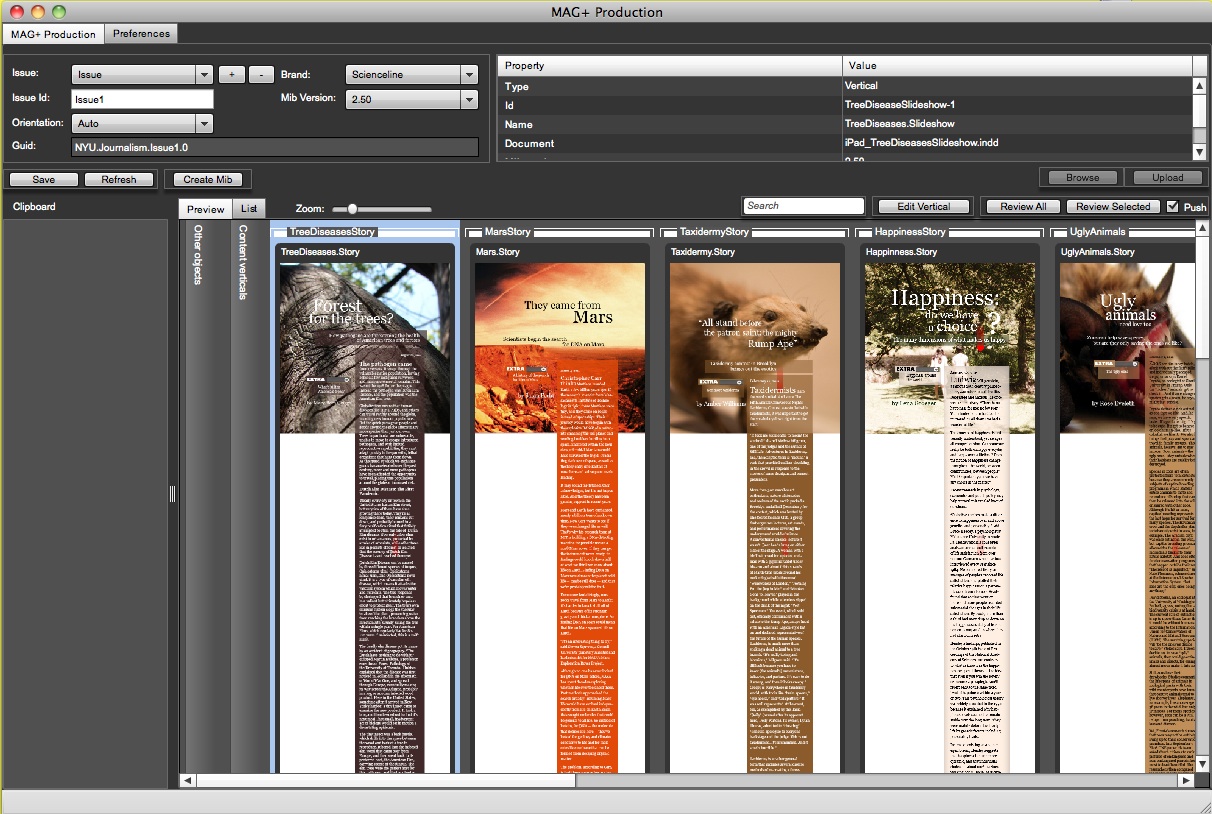1212x814 pixels.
Task: Open the Content verticals vertical tab
Action: click(x=242, y=262)
